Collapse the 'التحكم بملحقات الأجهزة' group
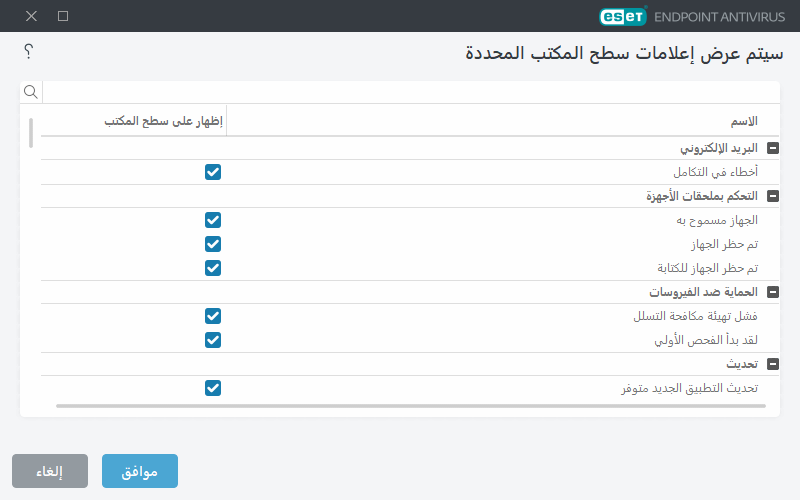 (x=773, y=196)
